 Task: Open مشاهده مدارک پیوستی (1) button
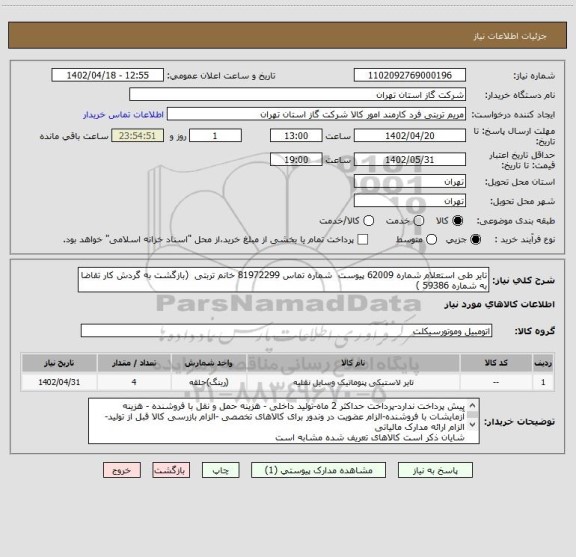pos(318,470)
